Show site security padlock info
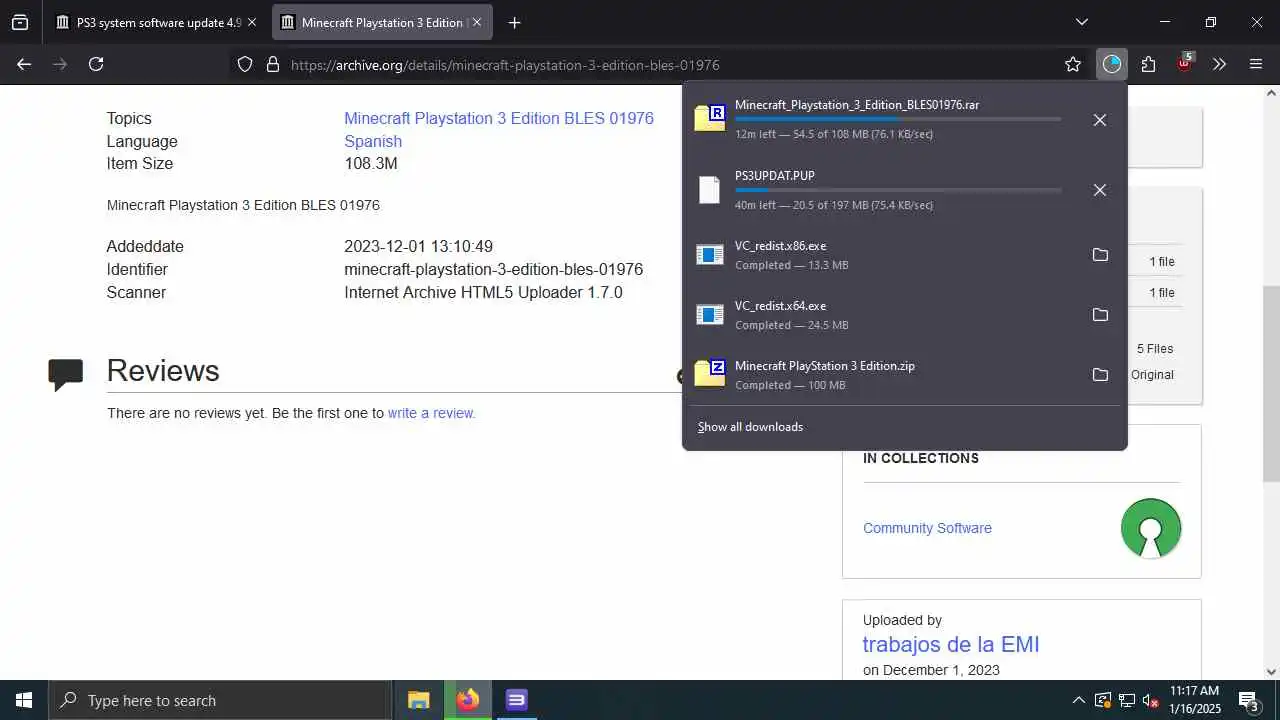This screenshot has height=720, width=1280. [x=272, y=64]
